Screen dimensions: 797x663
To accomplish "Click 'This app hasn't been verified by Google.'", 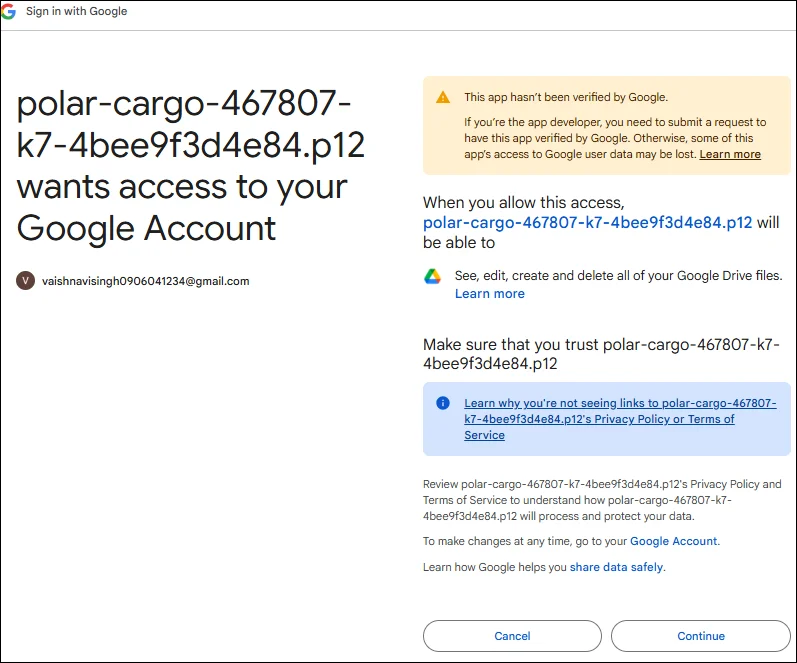I will pos(566,97).
